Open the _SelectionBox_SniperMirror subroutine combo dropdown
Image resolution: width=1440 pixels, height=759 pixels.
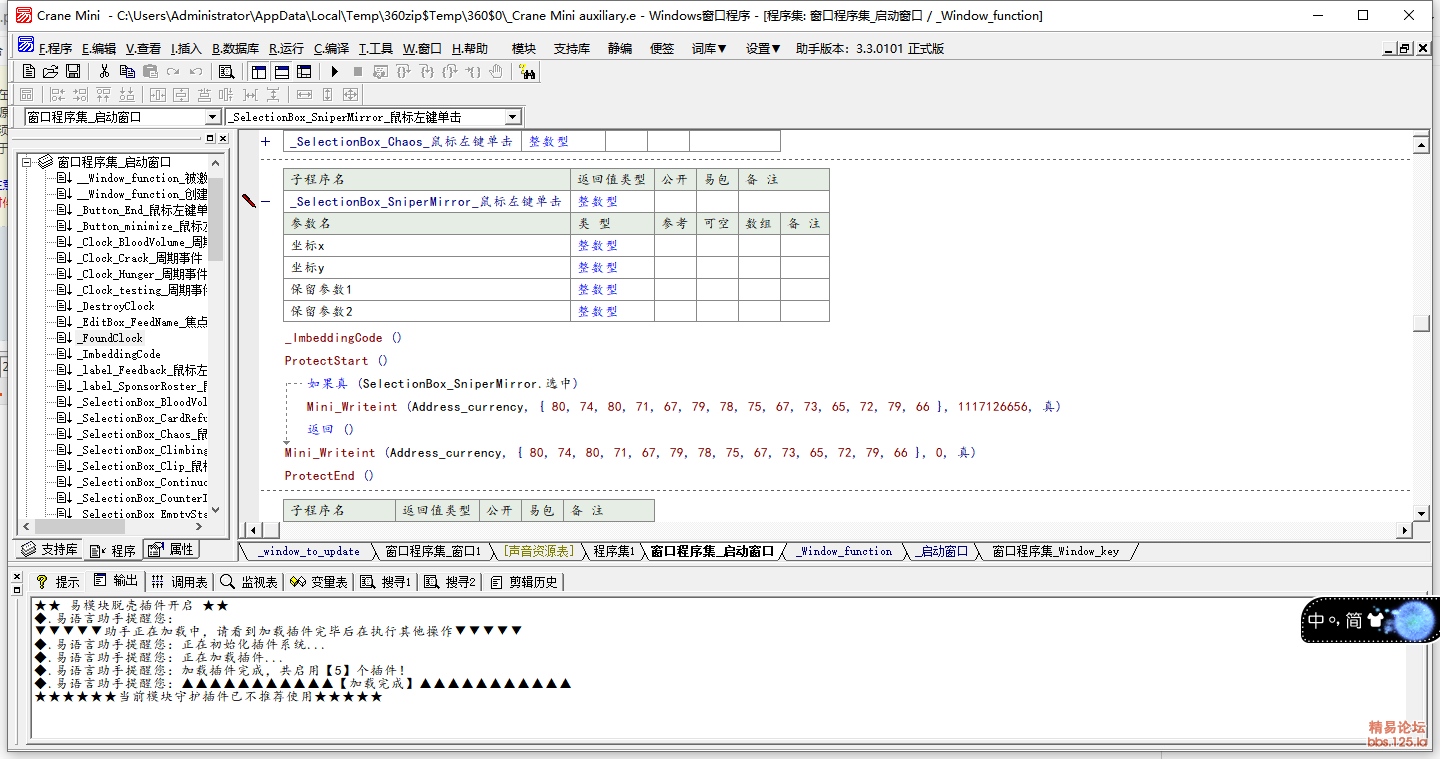[513, 117]
